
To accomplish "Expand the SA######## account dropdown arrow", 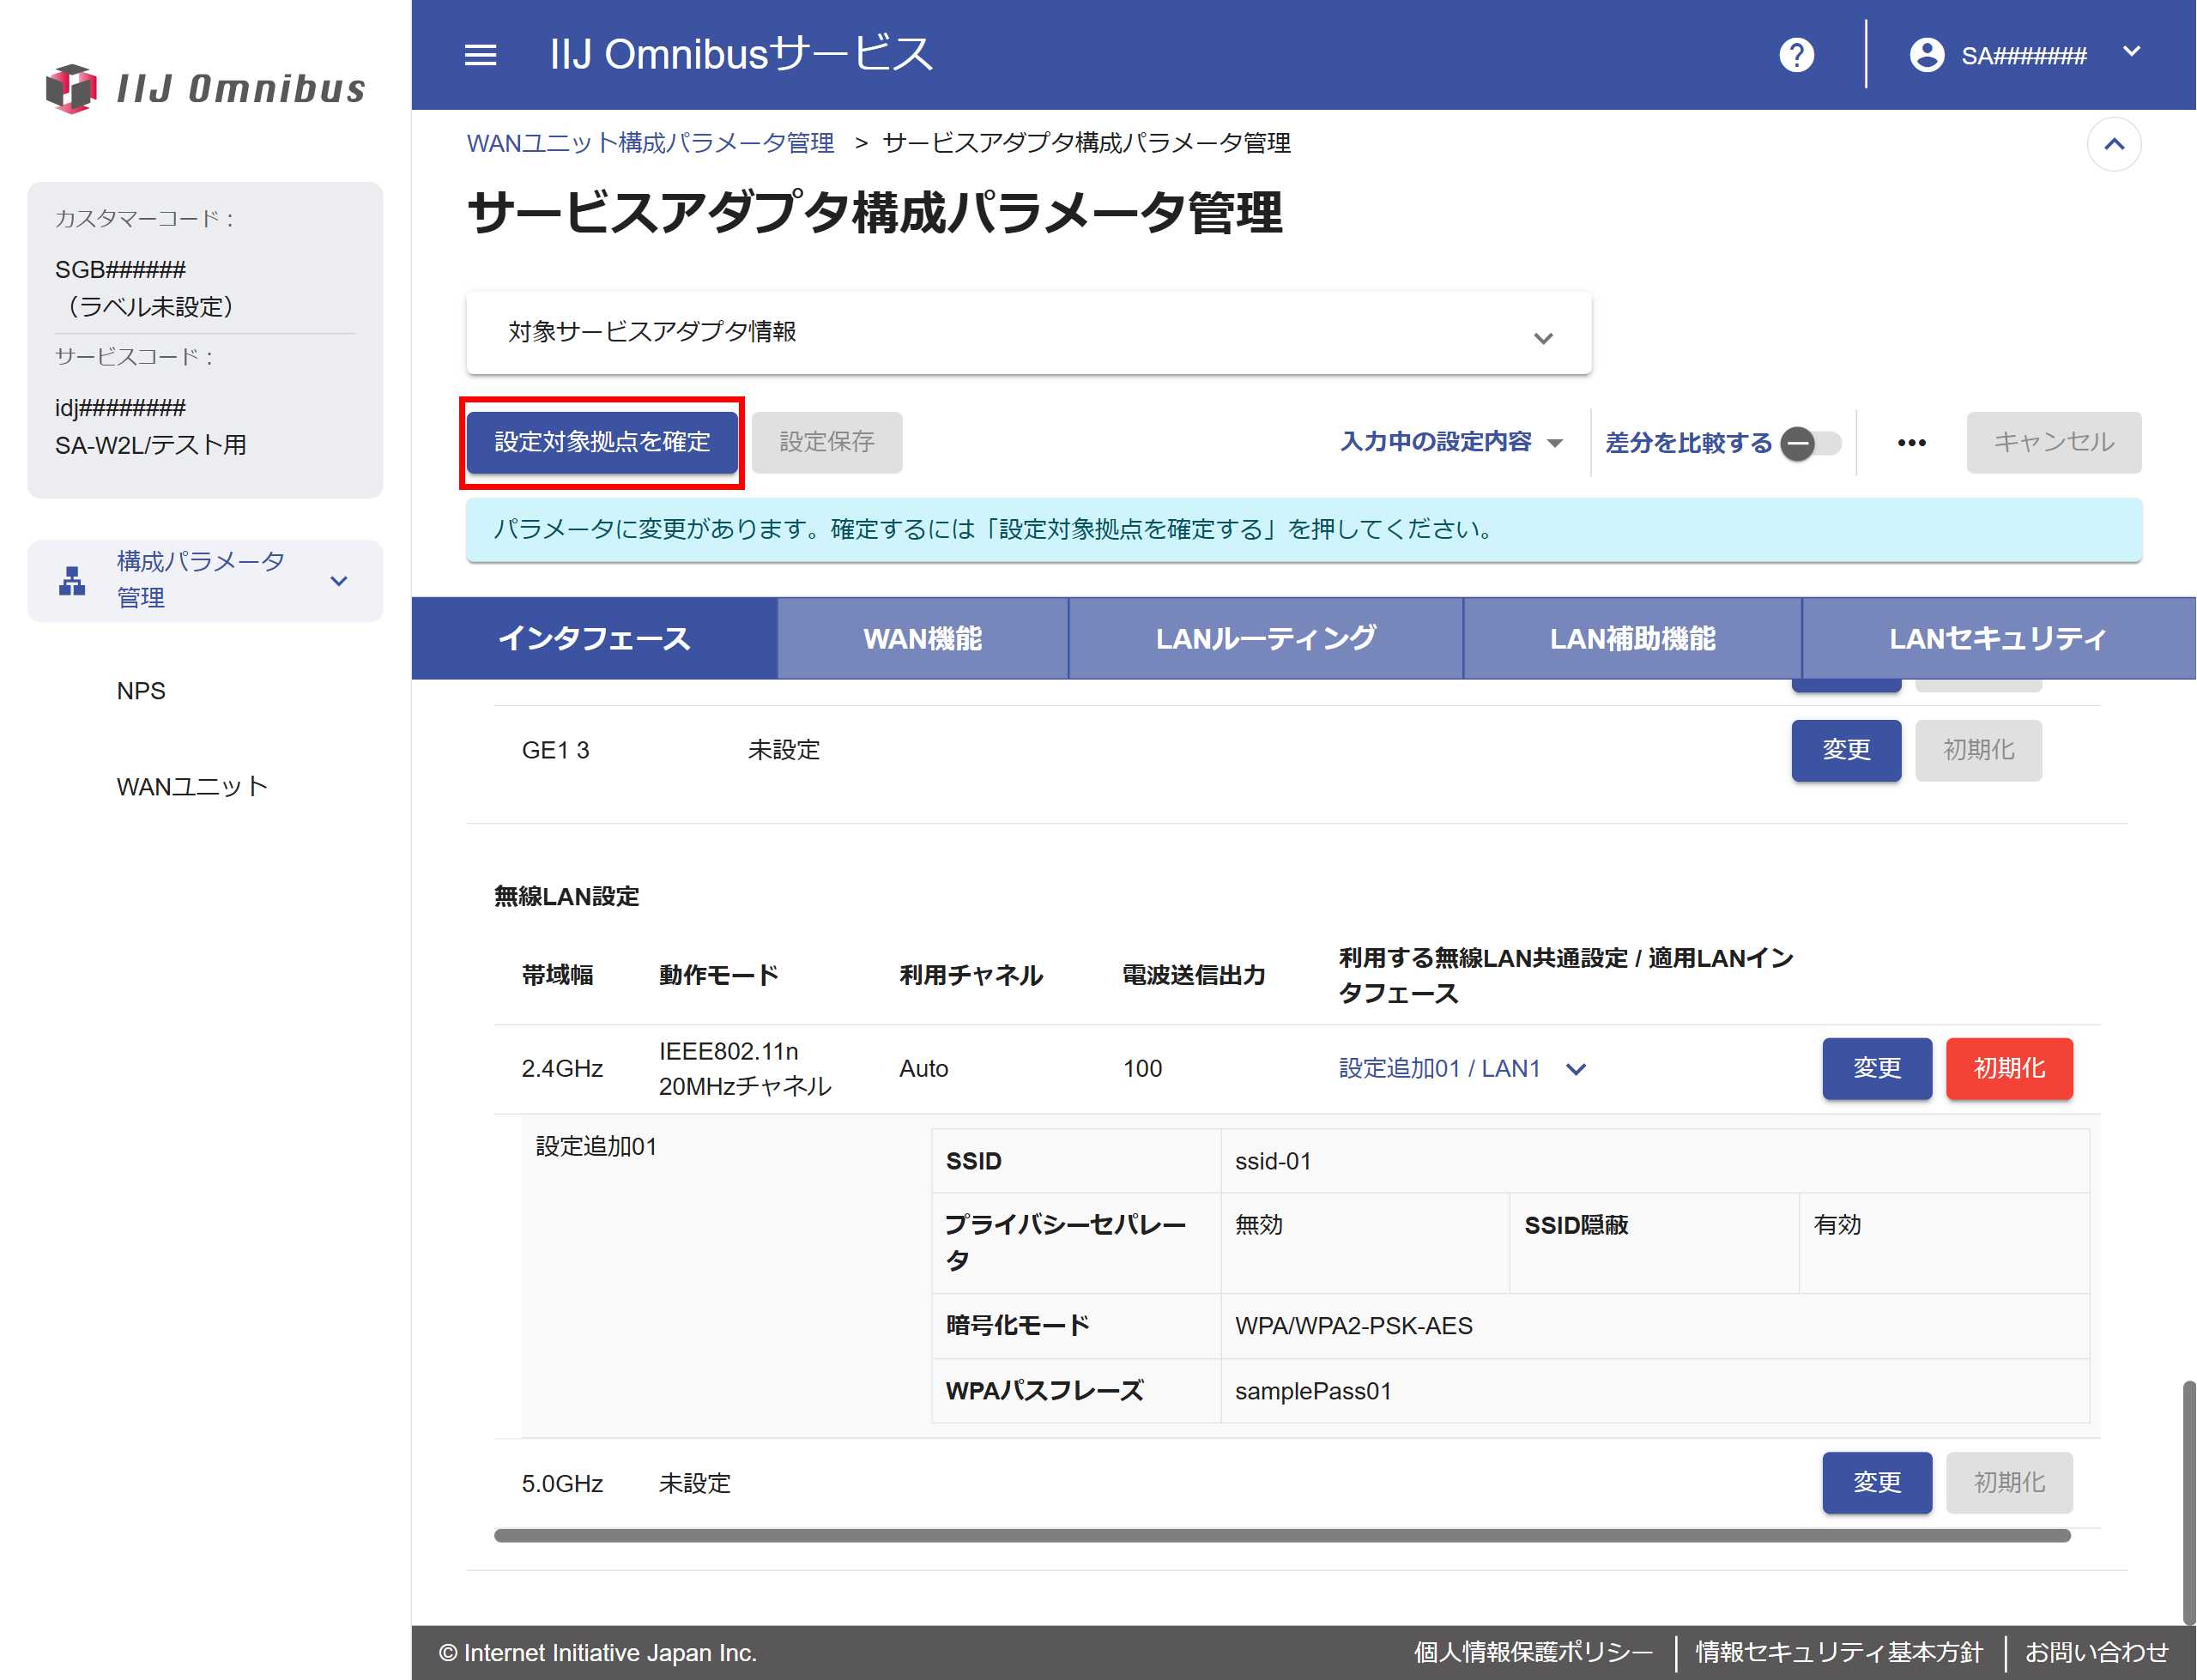I will (2131, 52).
